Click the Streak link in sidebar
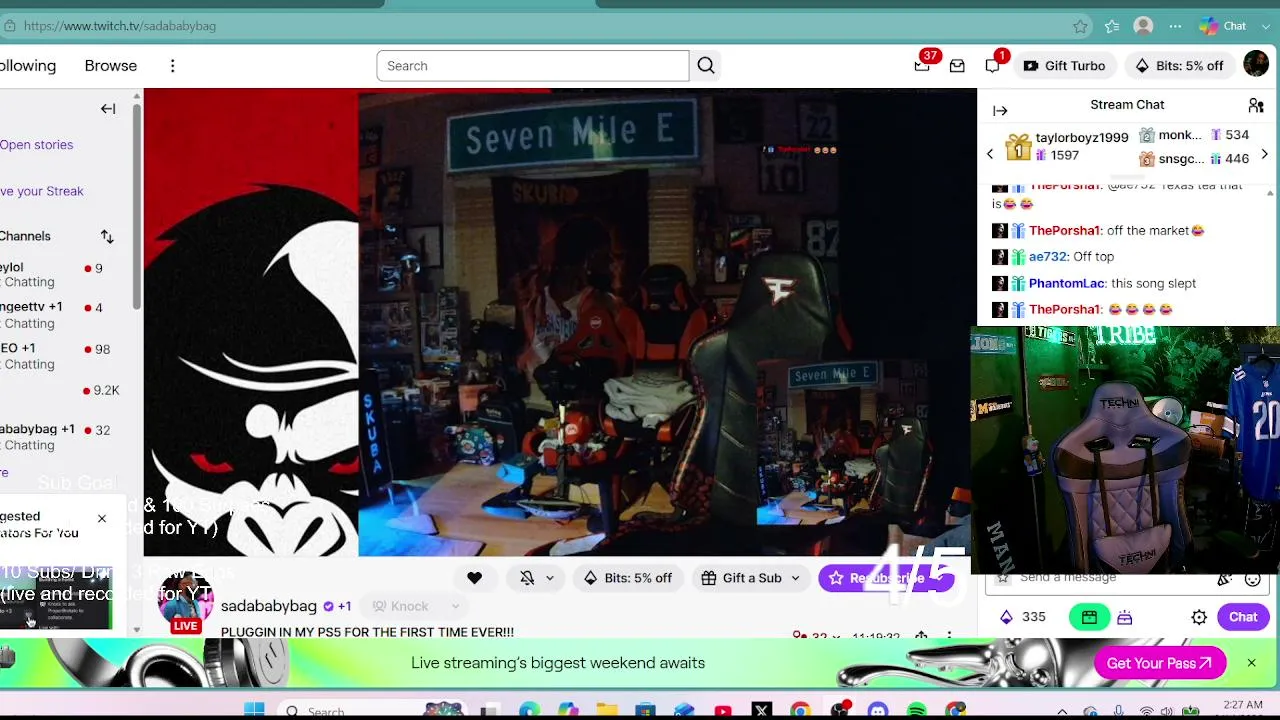The width and height of the screenshot is (1280, 720). [42, 191]
